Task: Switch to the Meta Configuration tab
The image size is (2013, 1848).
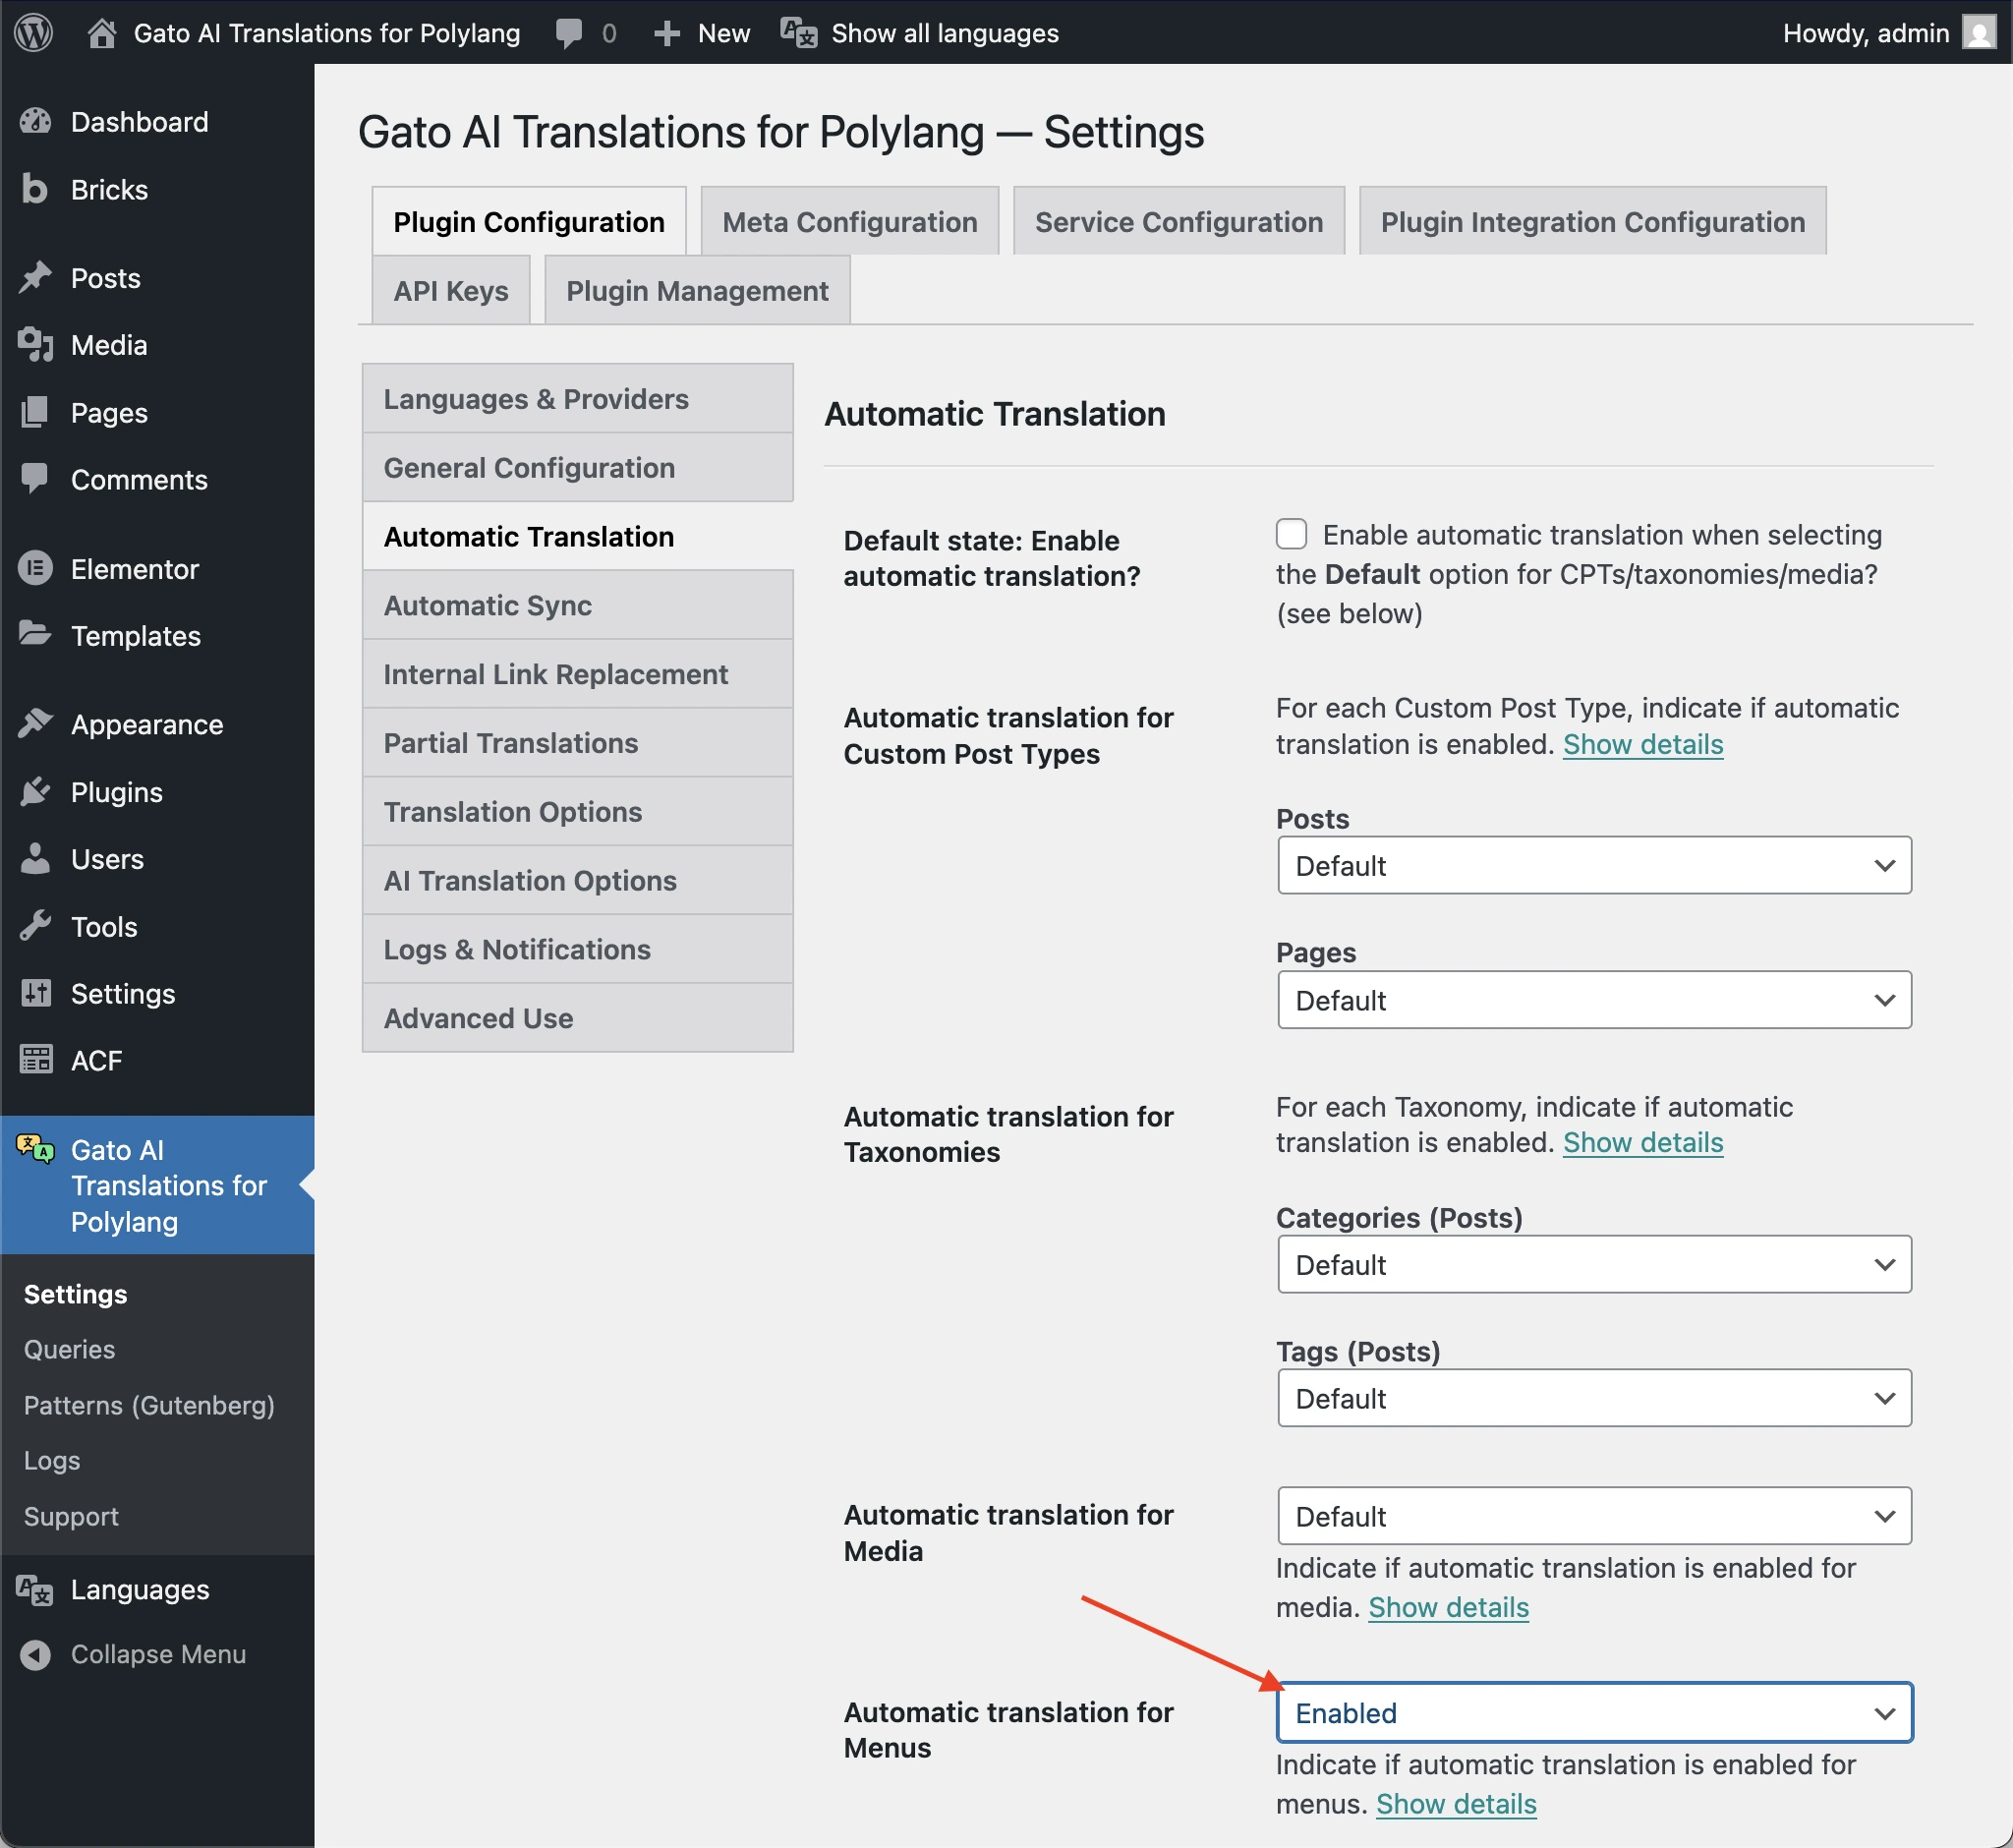Action: pyautogui.click(x=849, y=221)
